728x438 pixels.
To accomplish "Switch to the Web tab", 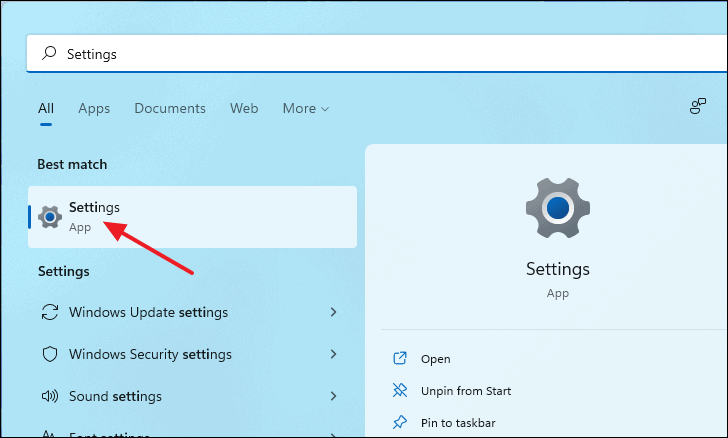I will click(244, 108).
